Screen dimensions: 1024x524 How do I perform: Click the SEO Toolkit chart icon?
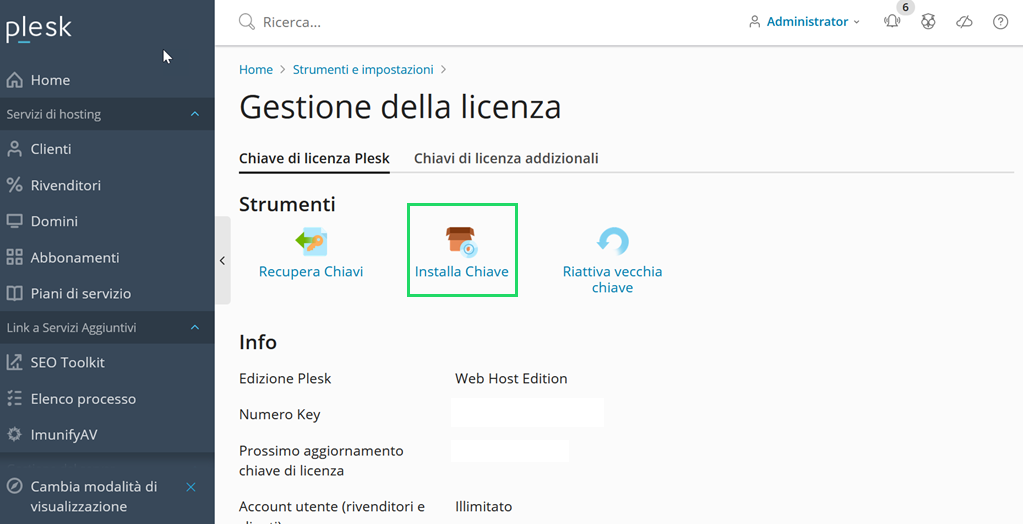pyautogui.click(x=14, y=362)
